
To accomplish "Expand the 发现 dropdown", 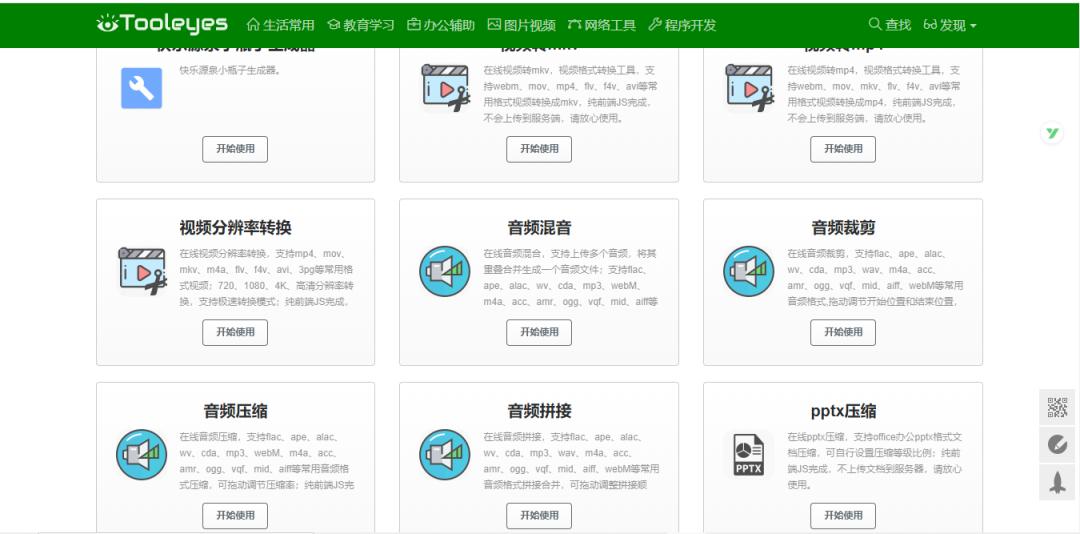I will click(x=950, y=25).
